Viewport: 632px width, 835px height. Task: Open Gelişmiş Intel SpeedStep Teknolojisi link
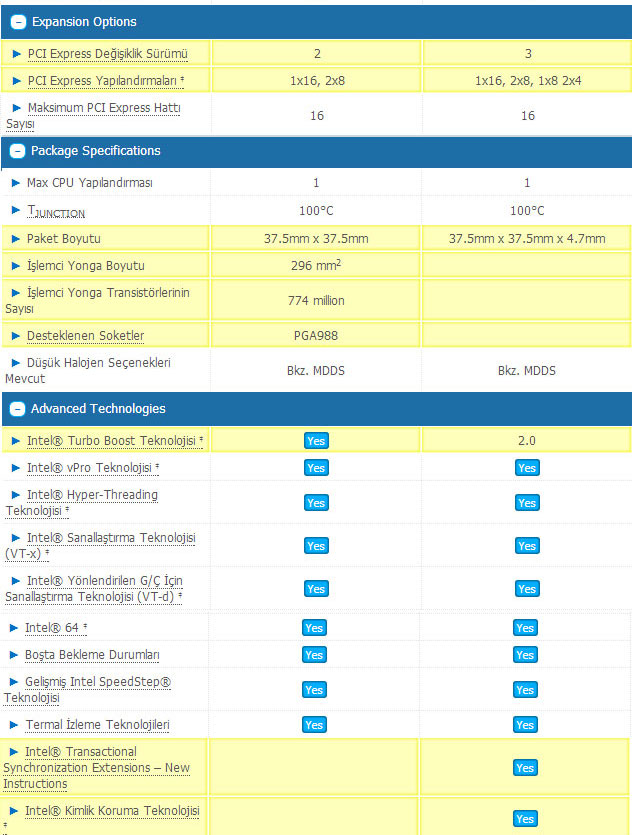[88, 690]
